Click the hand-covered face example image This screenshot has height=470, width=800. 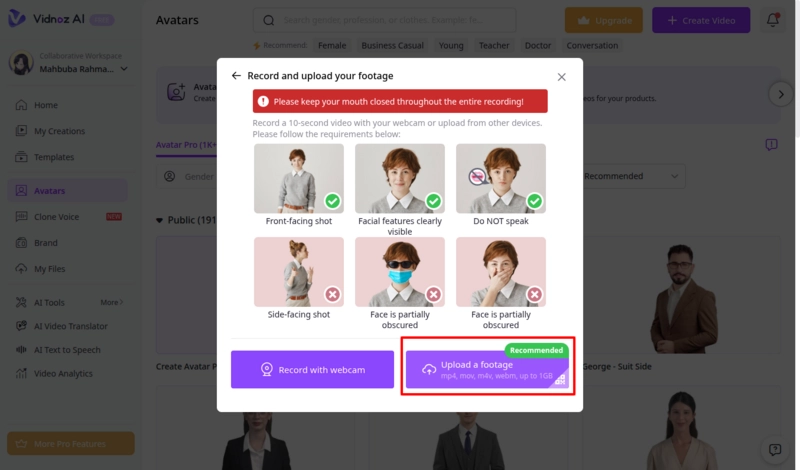click(x=501, y=272)
